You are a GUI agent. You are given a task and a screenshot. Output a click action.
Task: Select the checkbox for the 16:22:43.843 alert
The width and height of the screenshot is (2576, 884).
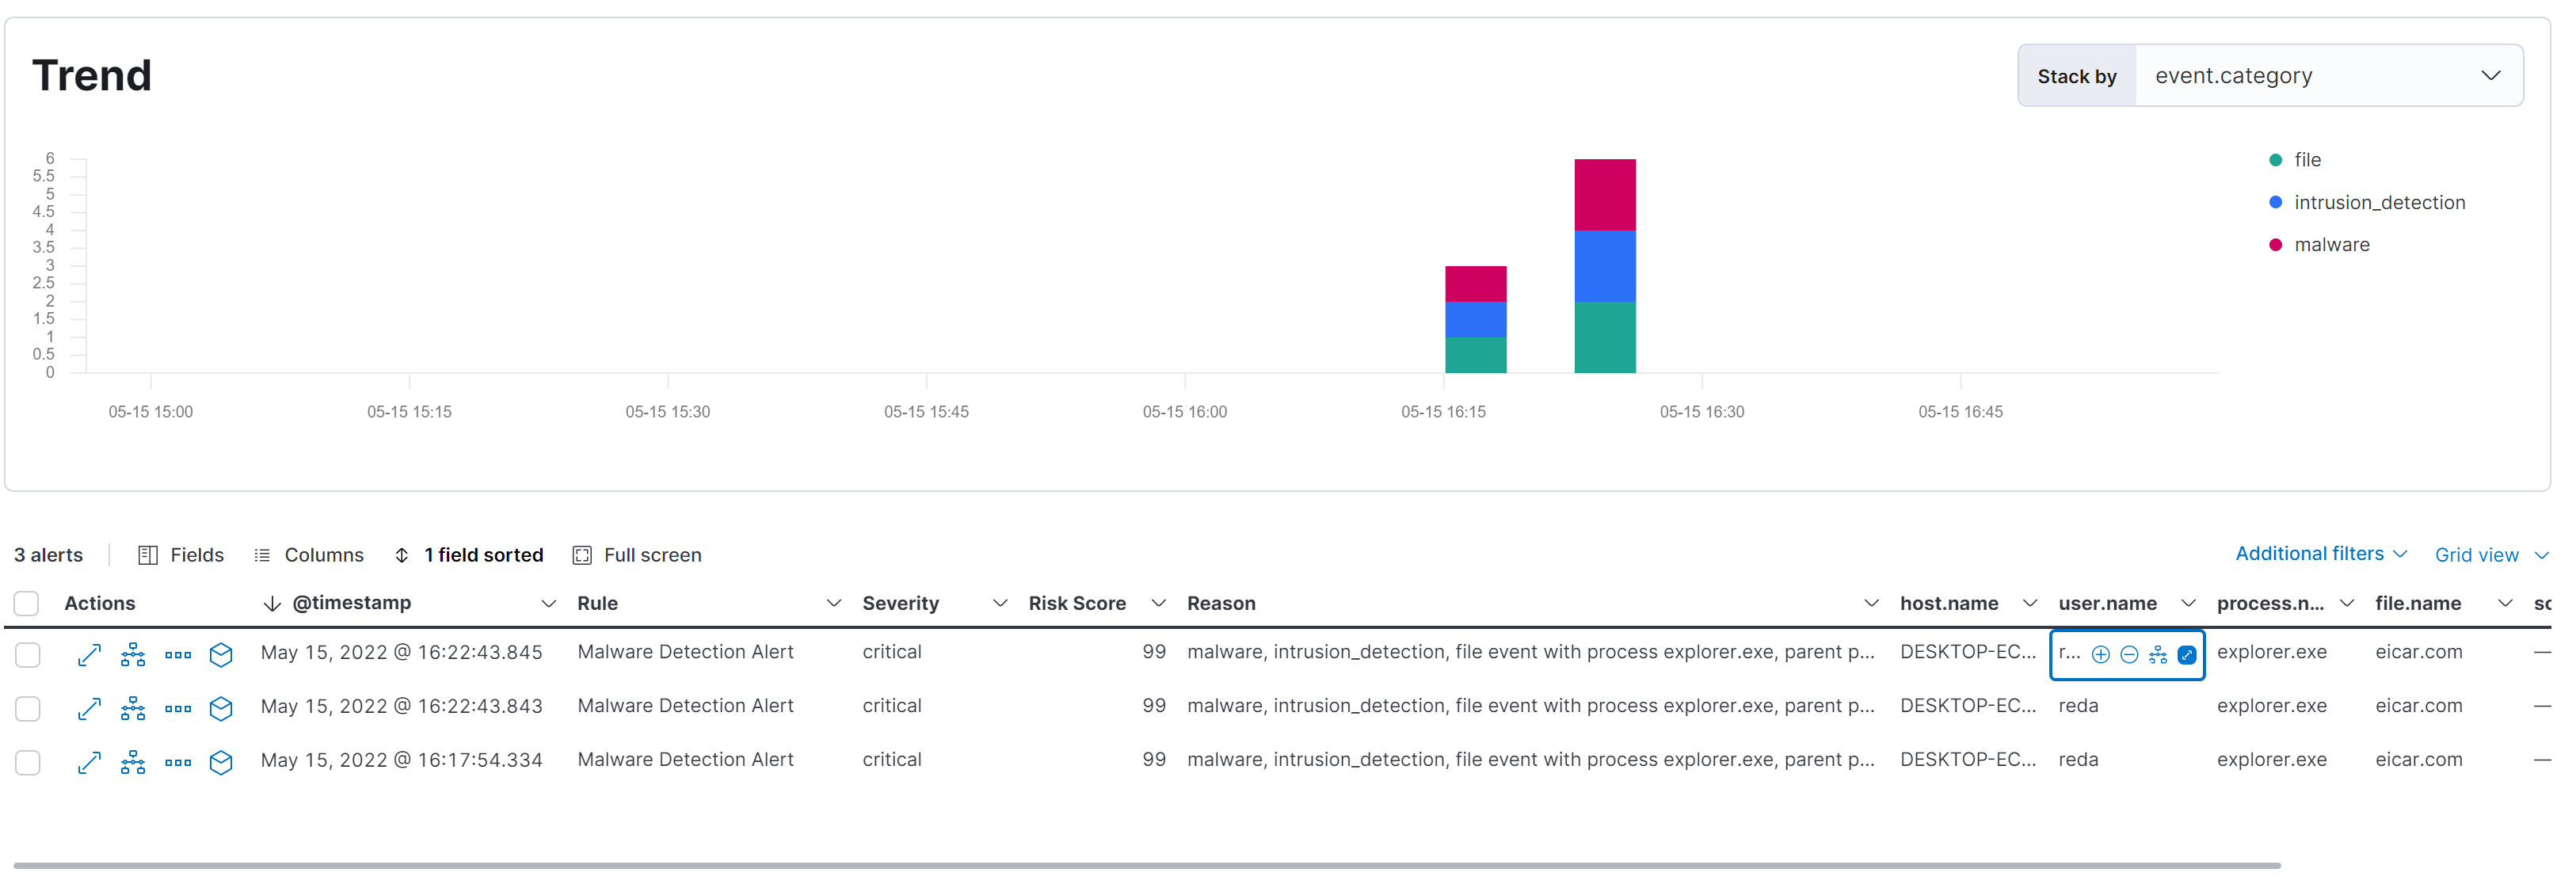click(28, 709)
